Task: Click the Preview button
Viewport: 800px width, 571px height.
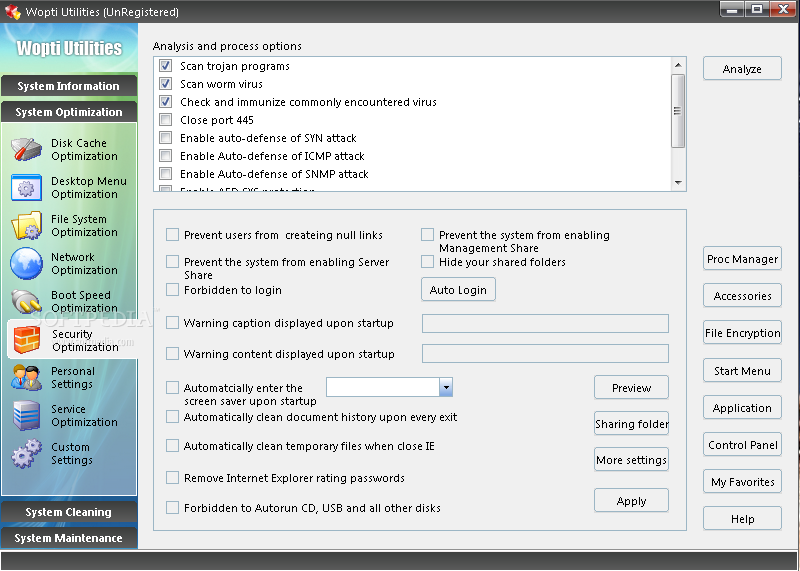Action: pyautogui.click(x=631, y=388)
